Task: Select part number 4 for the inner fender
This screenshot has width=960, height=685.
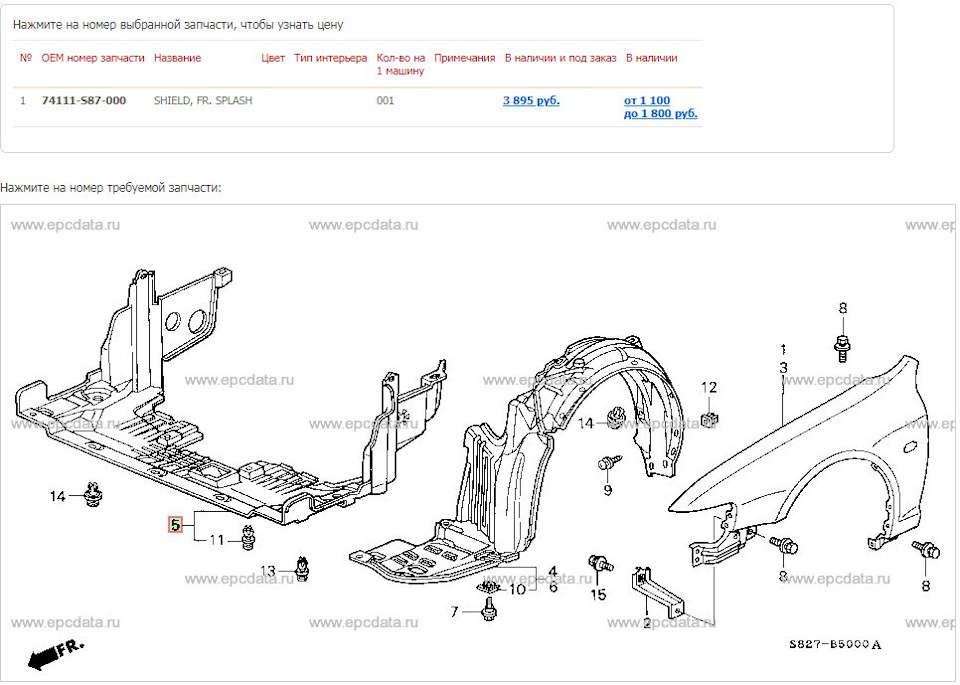Action: 553,573
